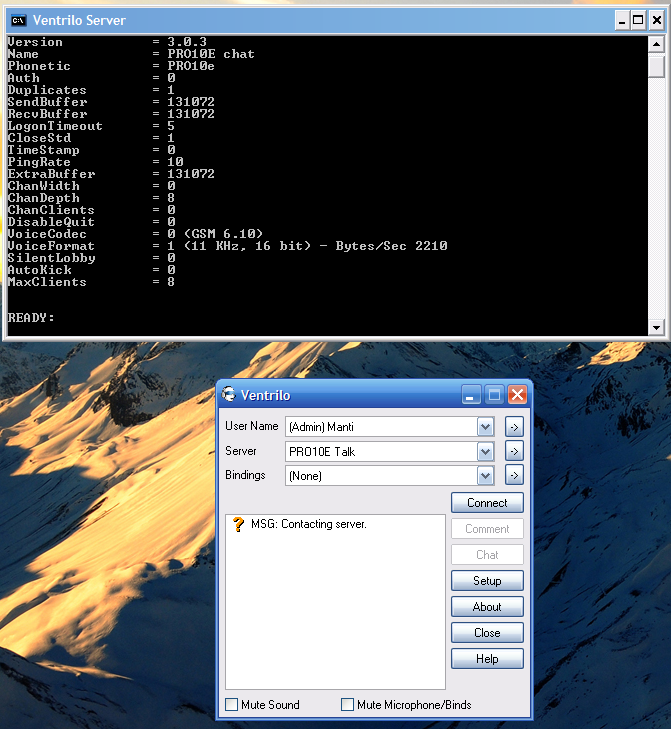Click the Ventrilo Server title bar text

79,20
